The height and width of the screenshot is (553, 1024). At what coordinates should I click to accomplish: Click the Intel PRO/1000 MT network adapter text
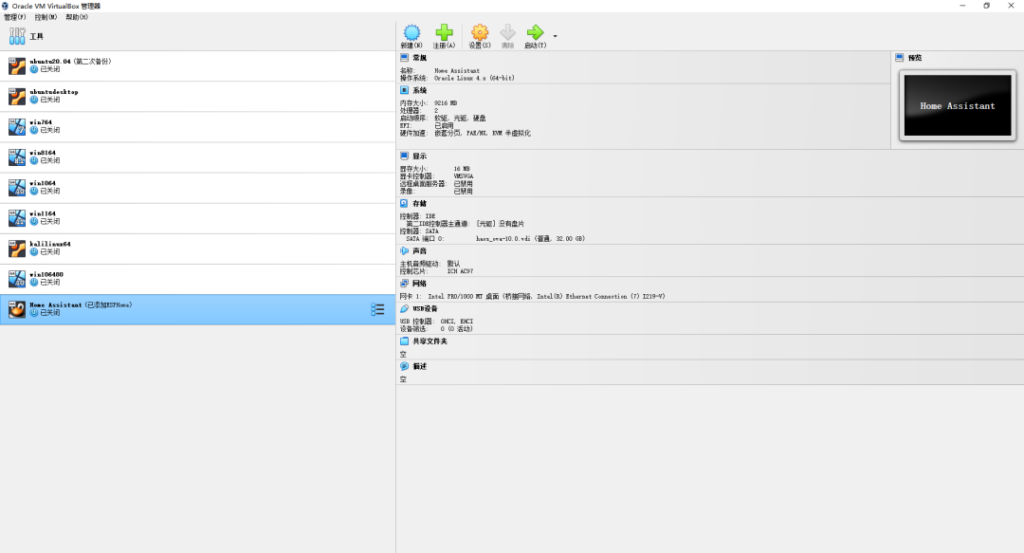(x=546, y=296)
